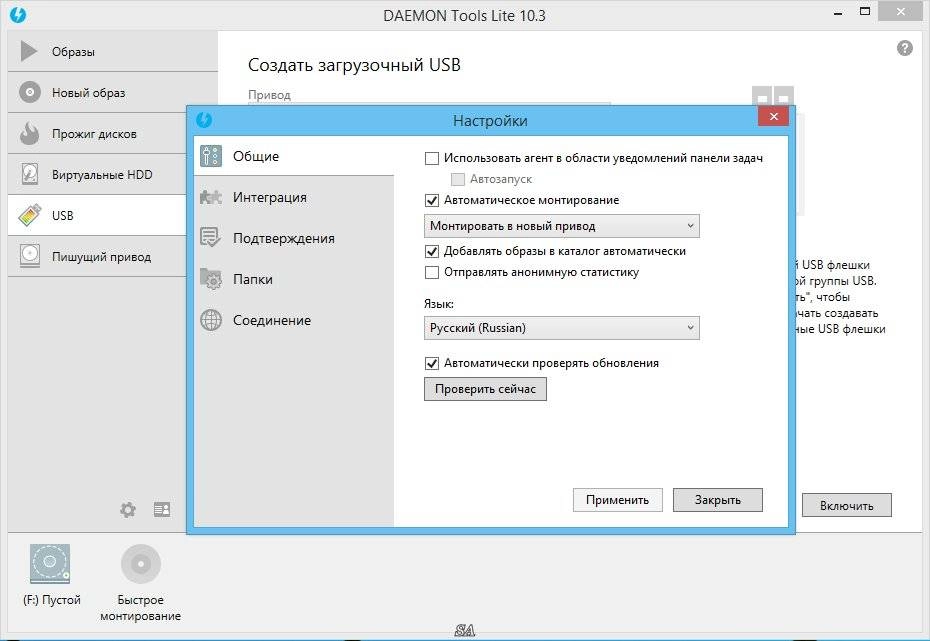Enable Отправлять анонимную статистику checkbox
930x641 pixels.
[432, 272]
